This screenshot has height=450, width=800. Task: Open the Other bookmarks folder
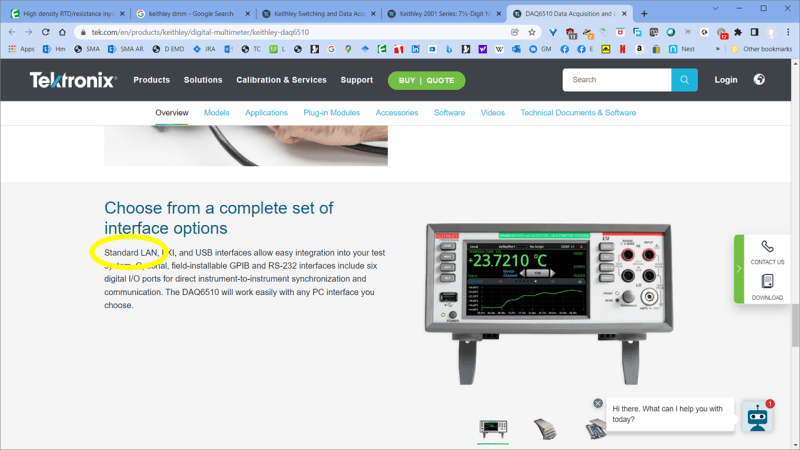tap(762, 49)
